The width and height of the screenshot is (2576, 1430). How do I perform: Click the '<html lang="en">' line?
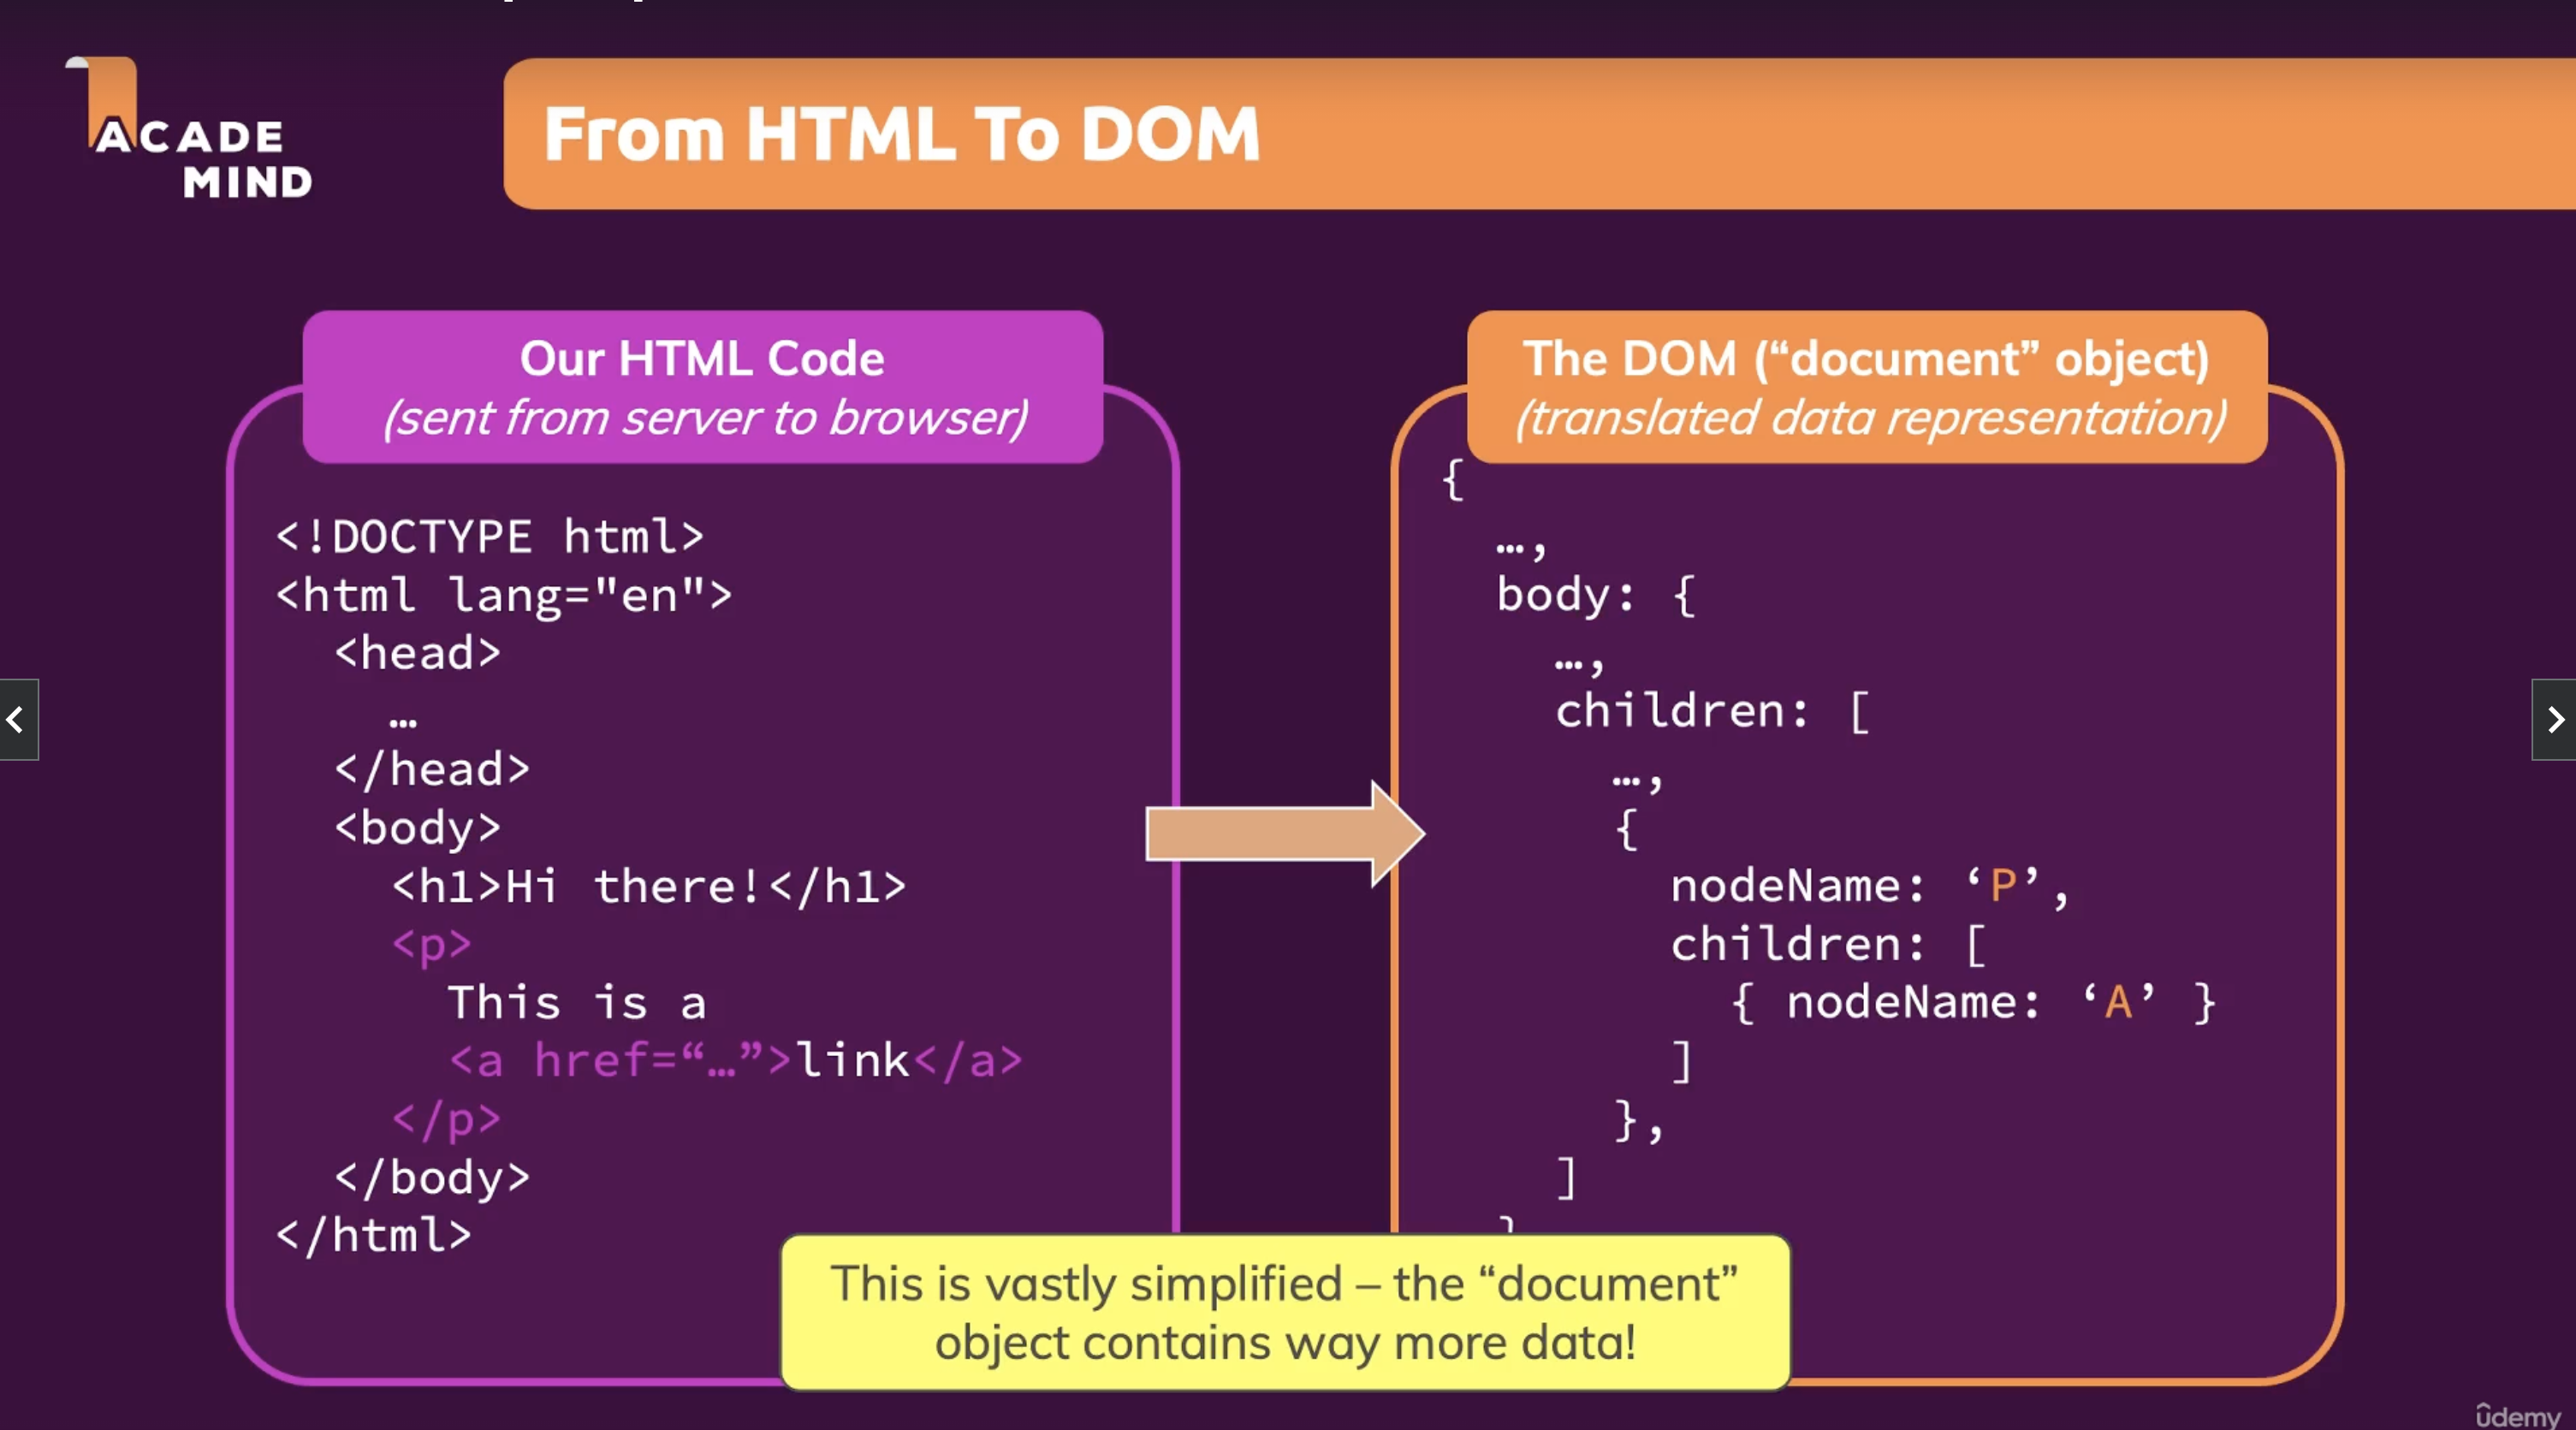point(504,595)
